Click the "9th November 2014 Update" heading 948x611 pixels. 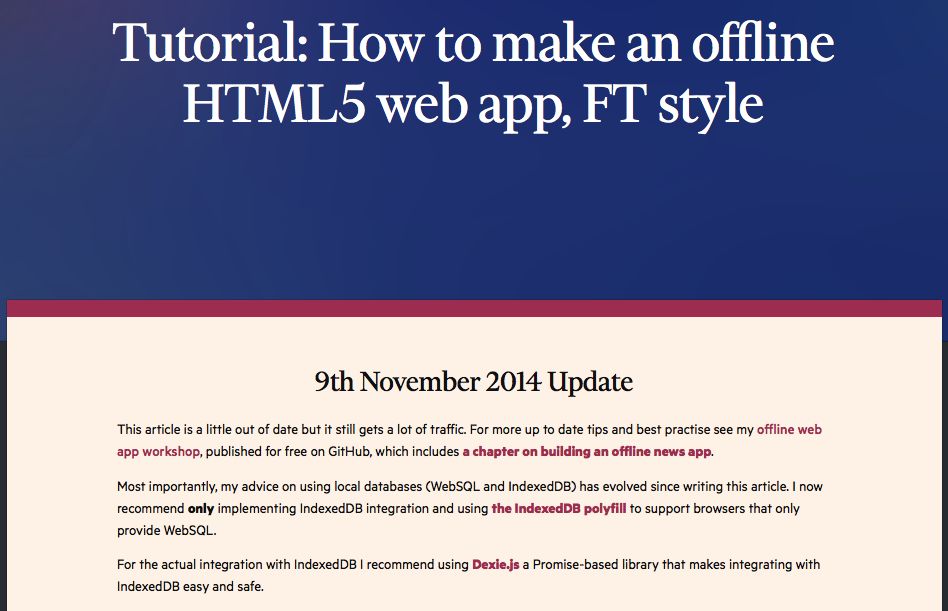(473, 382)
